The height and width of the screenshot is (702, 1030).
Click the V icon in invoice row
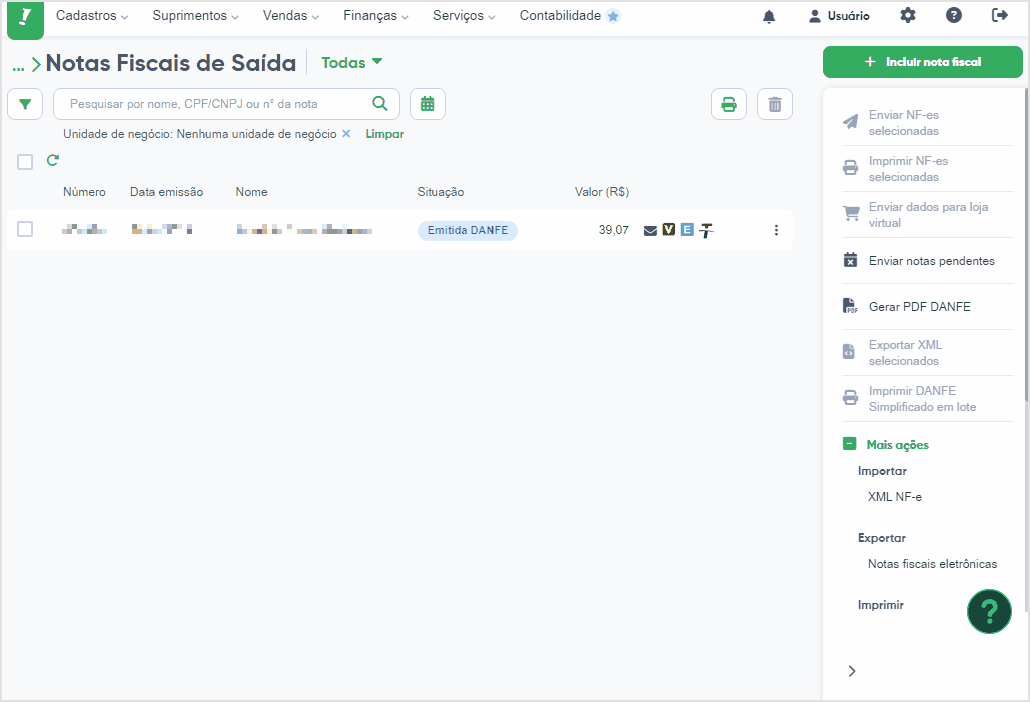pos(669,229)
